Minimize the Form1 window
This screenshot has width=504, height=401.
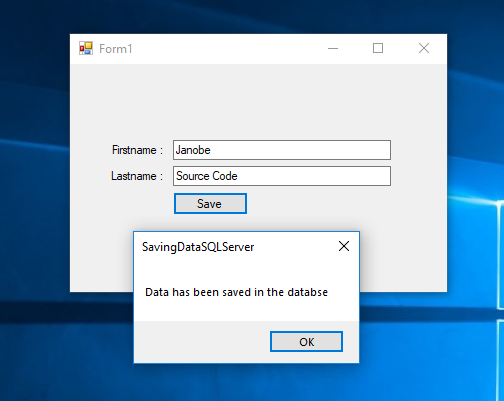[x=333, y=48]
